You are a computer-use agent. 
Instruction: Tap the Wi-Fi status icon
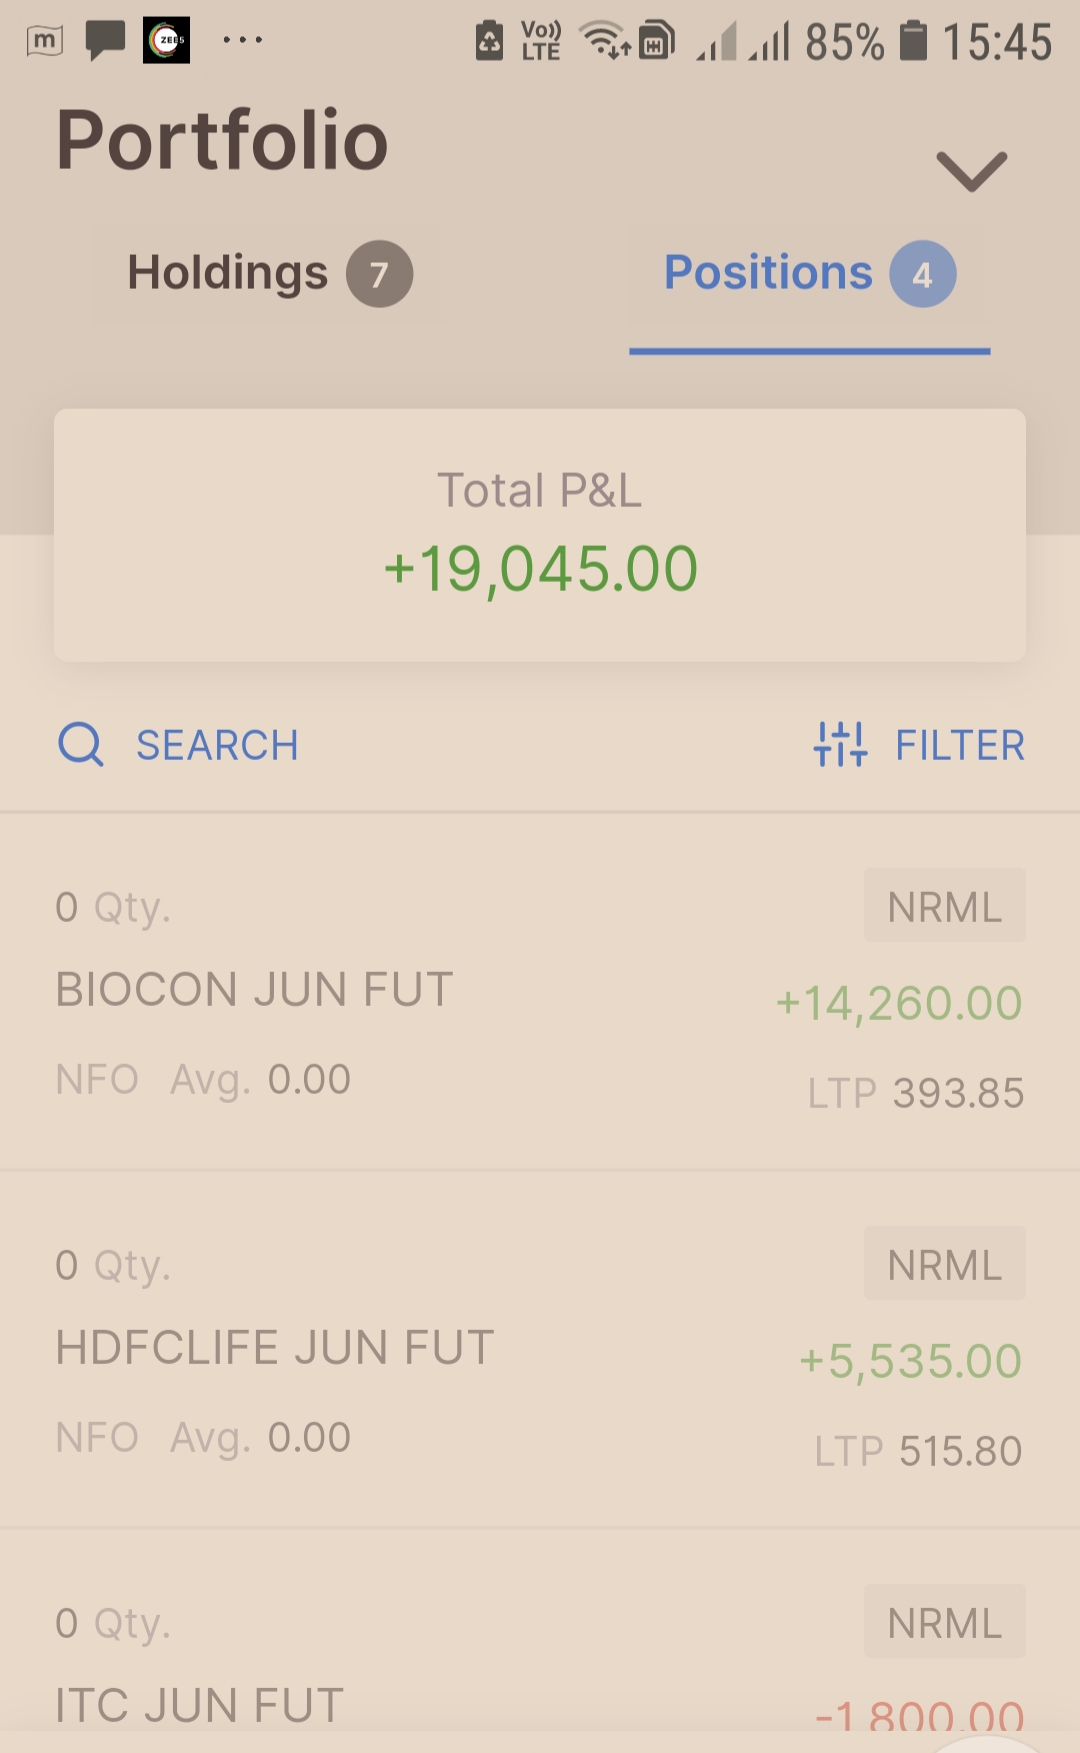pos(604,41)
